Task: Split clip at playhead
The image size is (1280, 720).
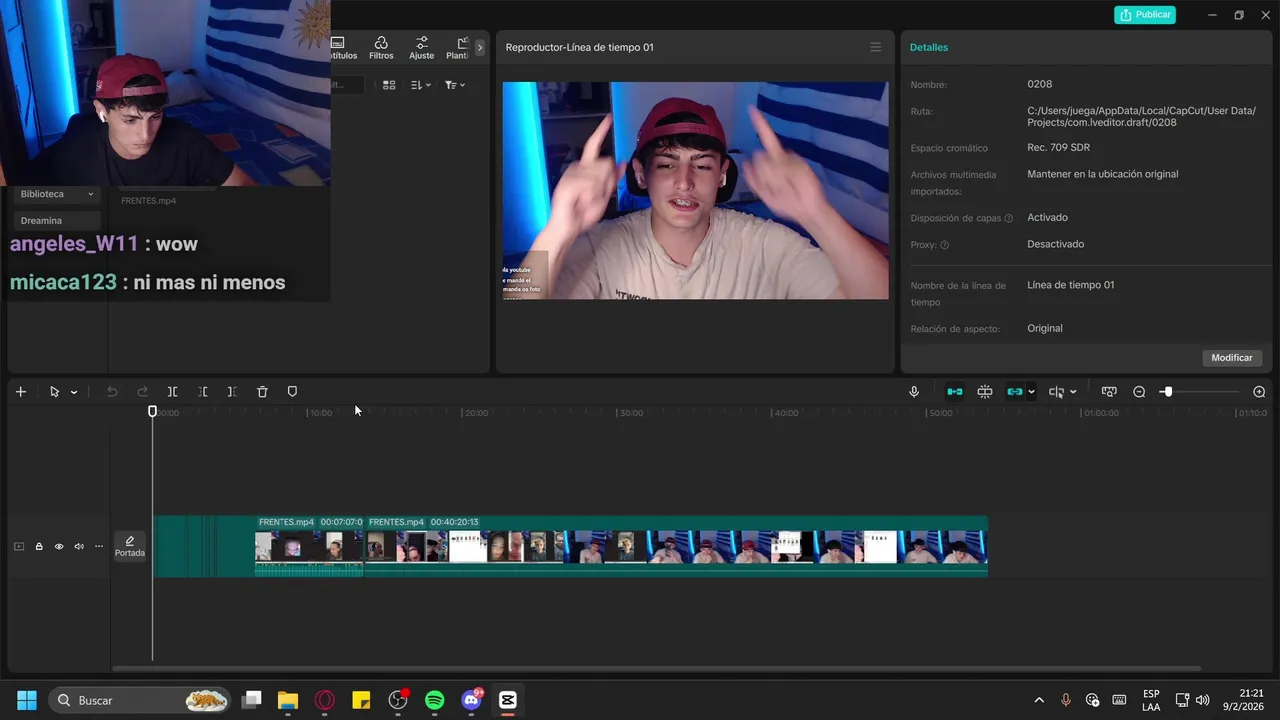Action: [x=173, y=392]
